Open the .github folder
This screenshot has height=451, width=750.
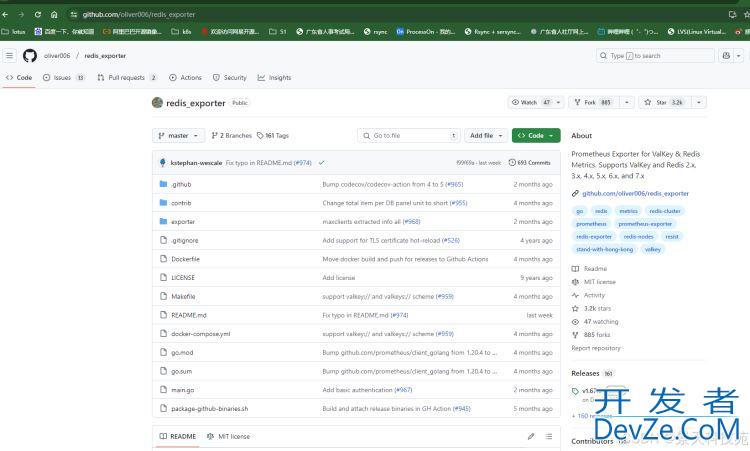point(181,184)
